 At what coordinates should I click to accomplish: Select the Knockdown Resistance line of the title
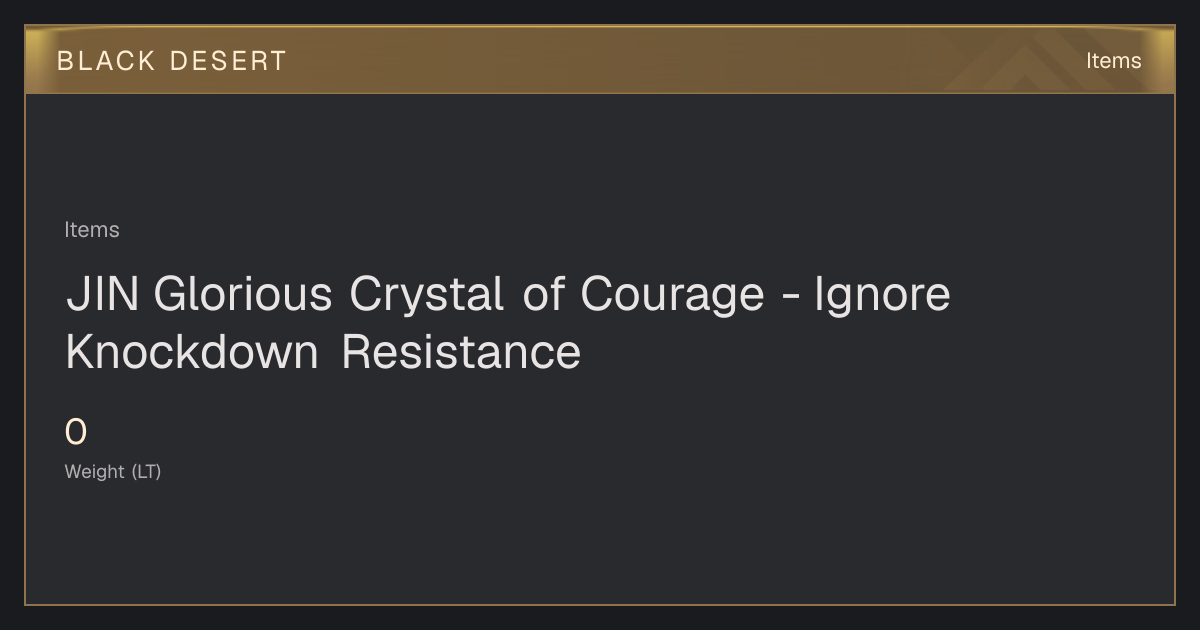click(x=323, y=352)
